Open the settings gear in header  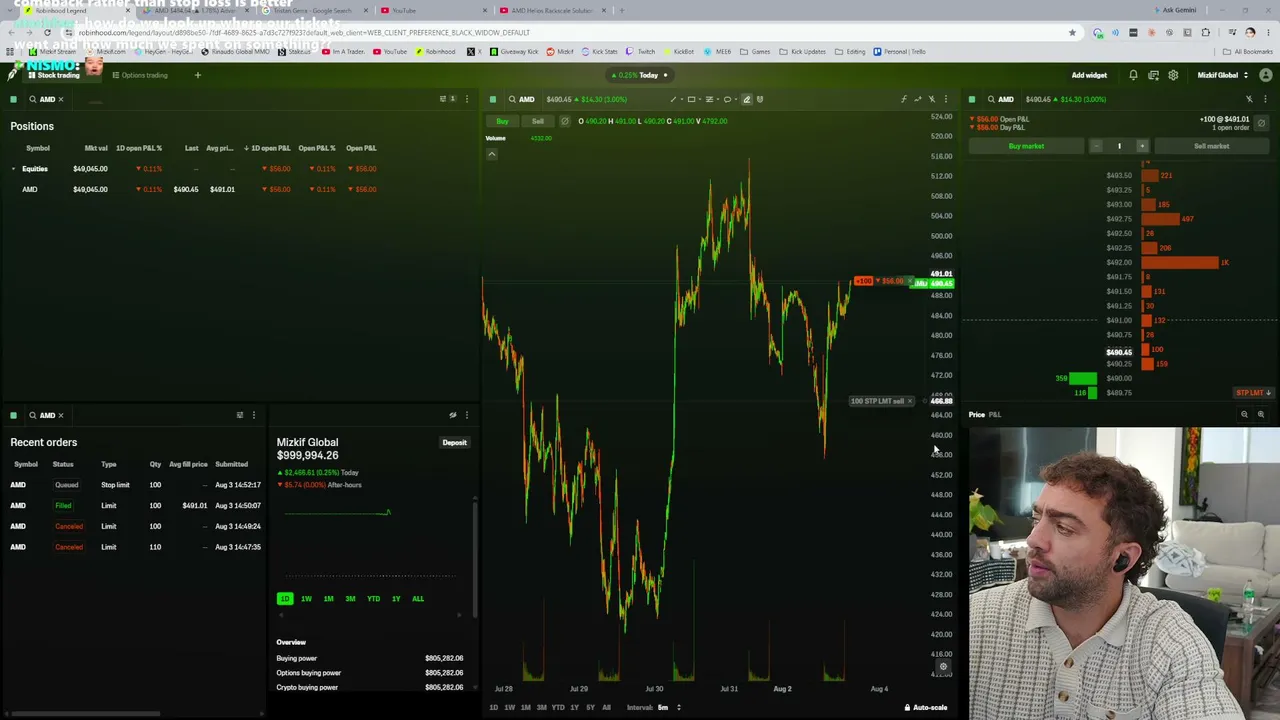pyautogui.click(x=1173, y=75)
